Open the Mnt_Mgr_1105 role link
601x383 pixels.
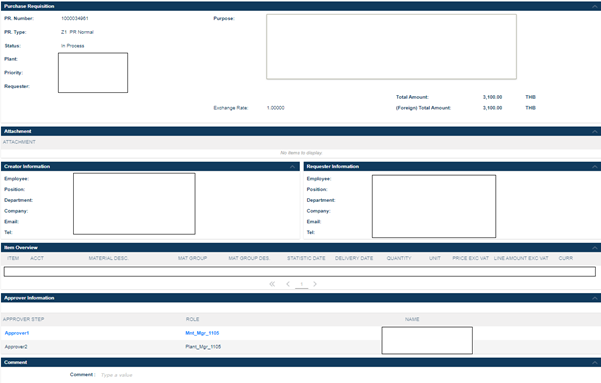[202, 333]
